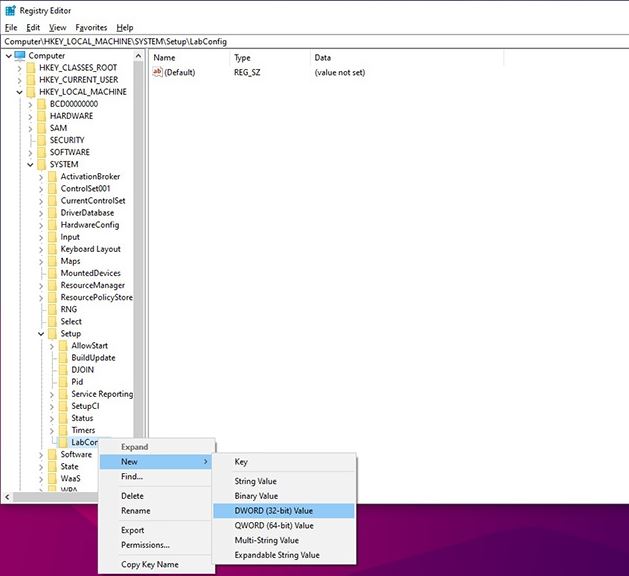This screenshot has width=629, height=576.
Task: Select Export in the context menu
Action: [156, 530]
